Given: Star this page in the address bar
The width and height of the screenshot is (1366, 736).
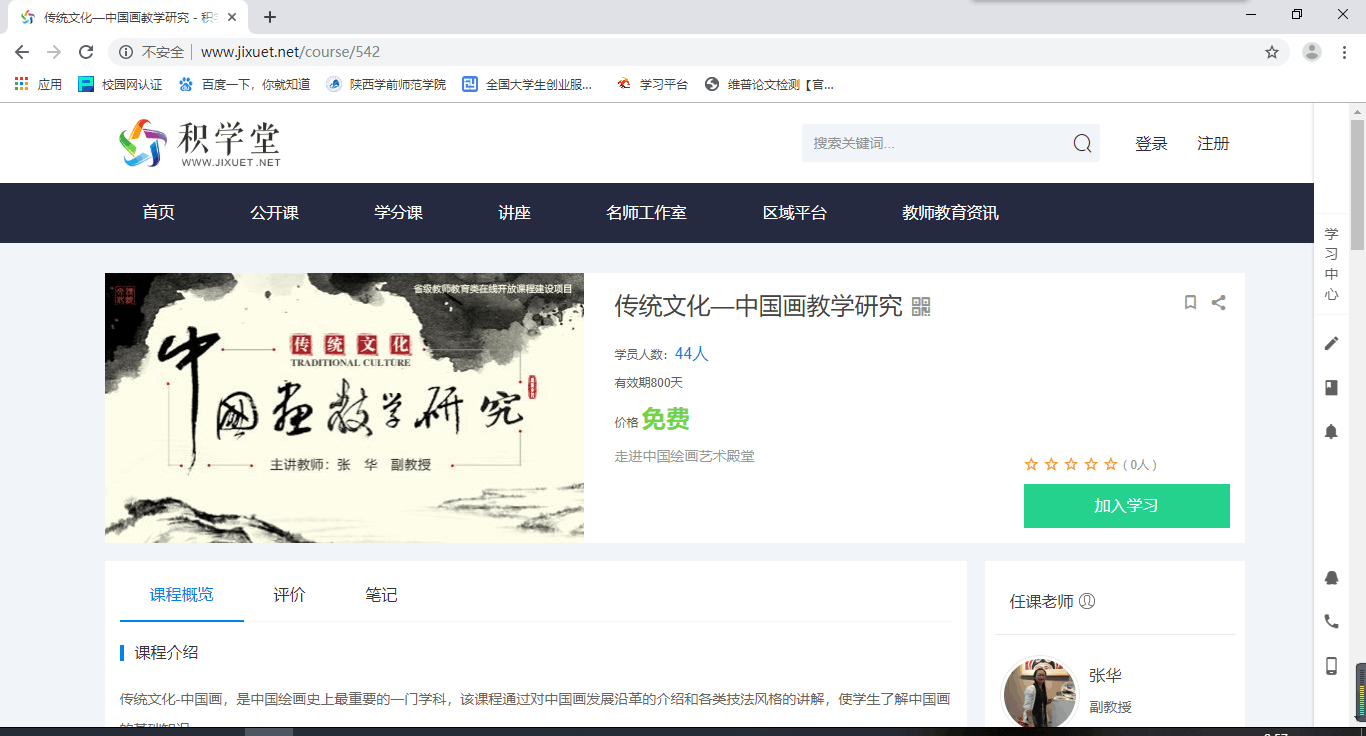Looking at the screenshot, I should [x=1272, y=52].
